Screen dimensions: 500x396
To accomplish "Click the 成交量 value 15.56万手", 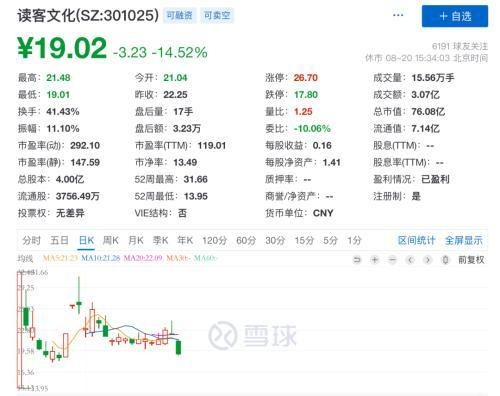I will coord(433,78).
